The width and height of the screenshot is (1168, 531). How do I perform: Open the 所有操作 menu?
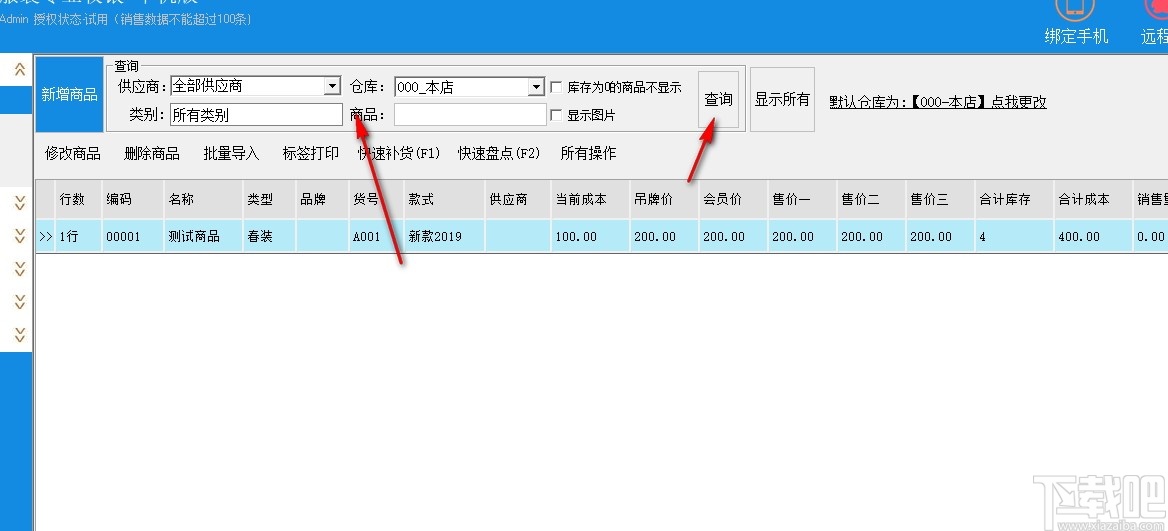point(588,153)
